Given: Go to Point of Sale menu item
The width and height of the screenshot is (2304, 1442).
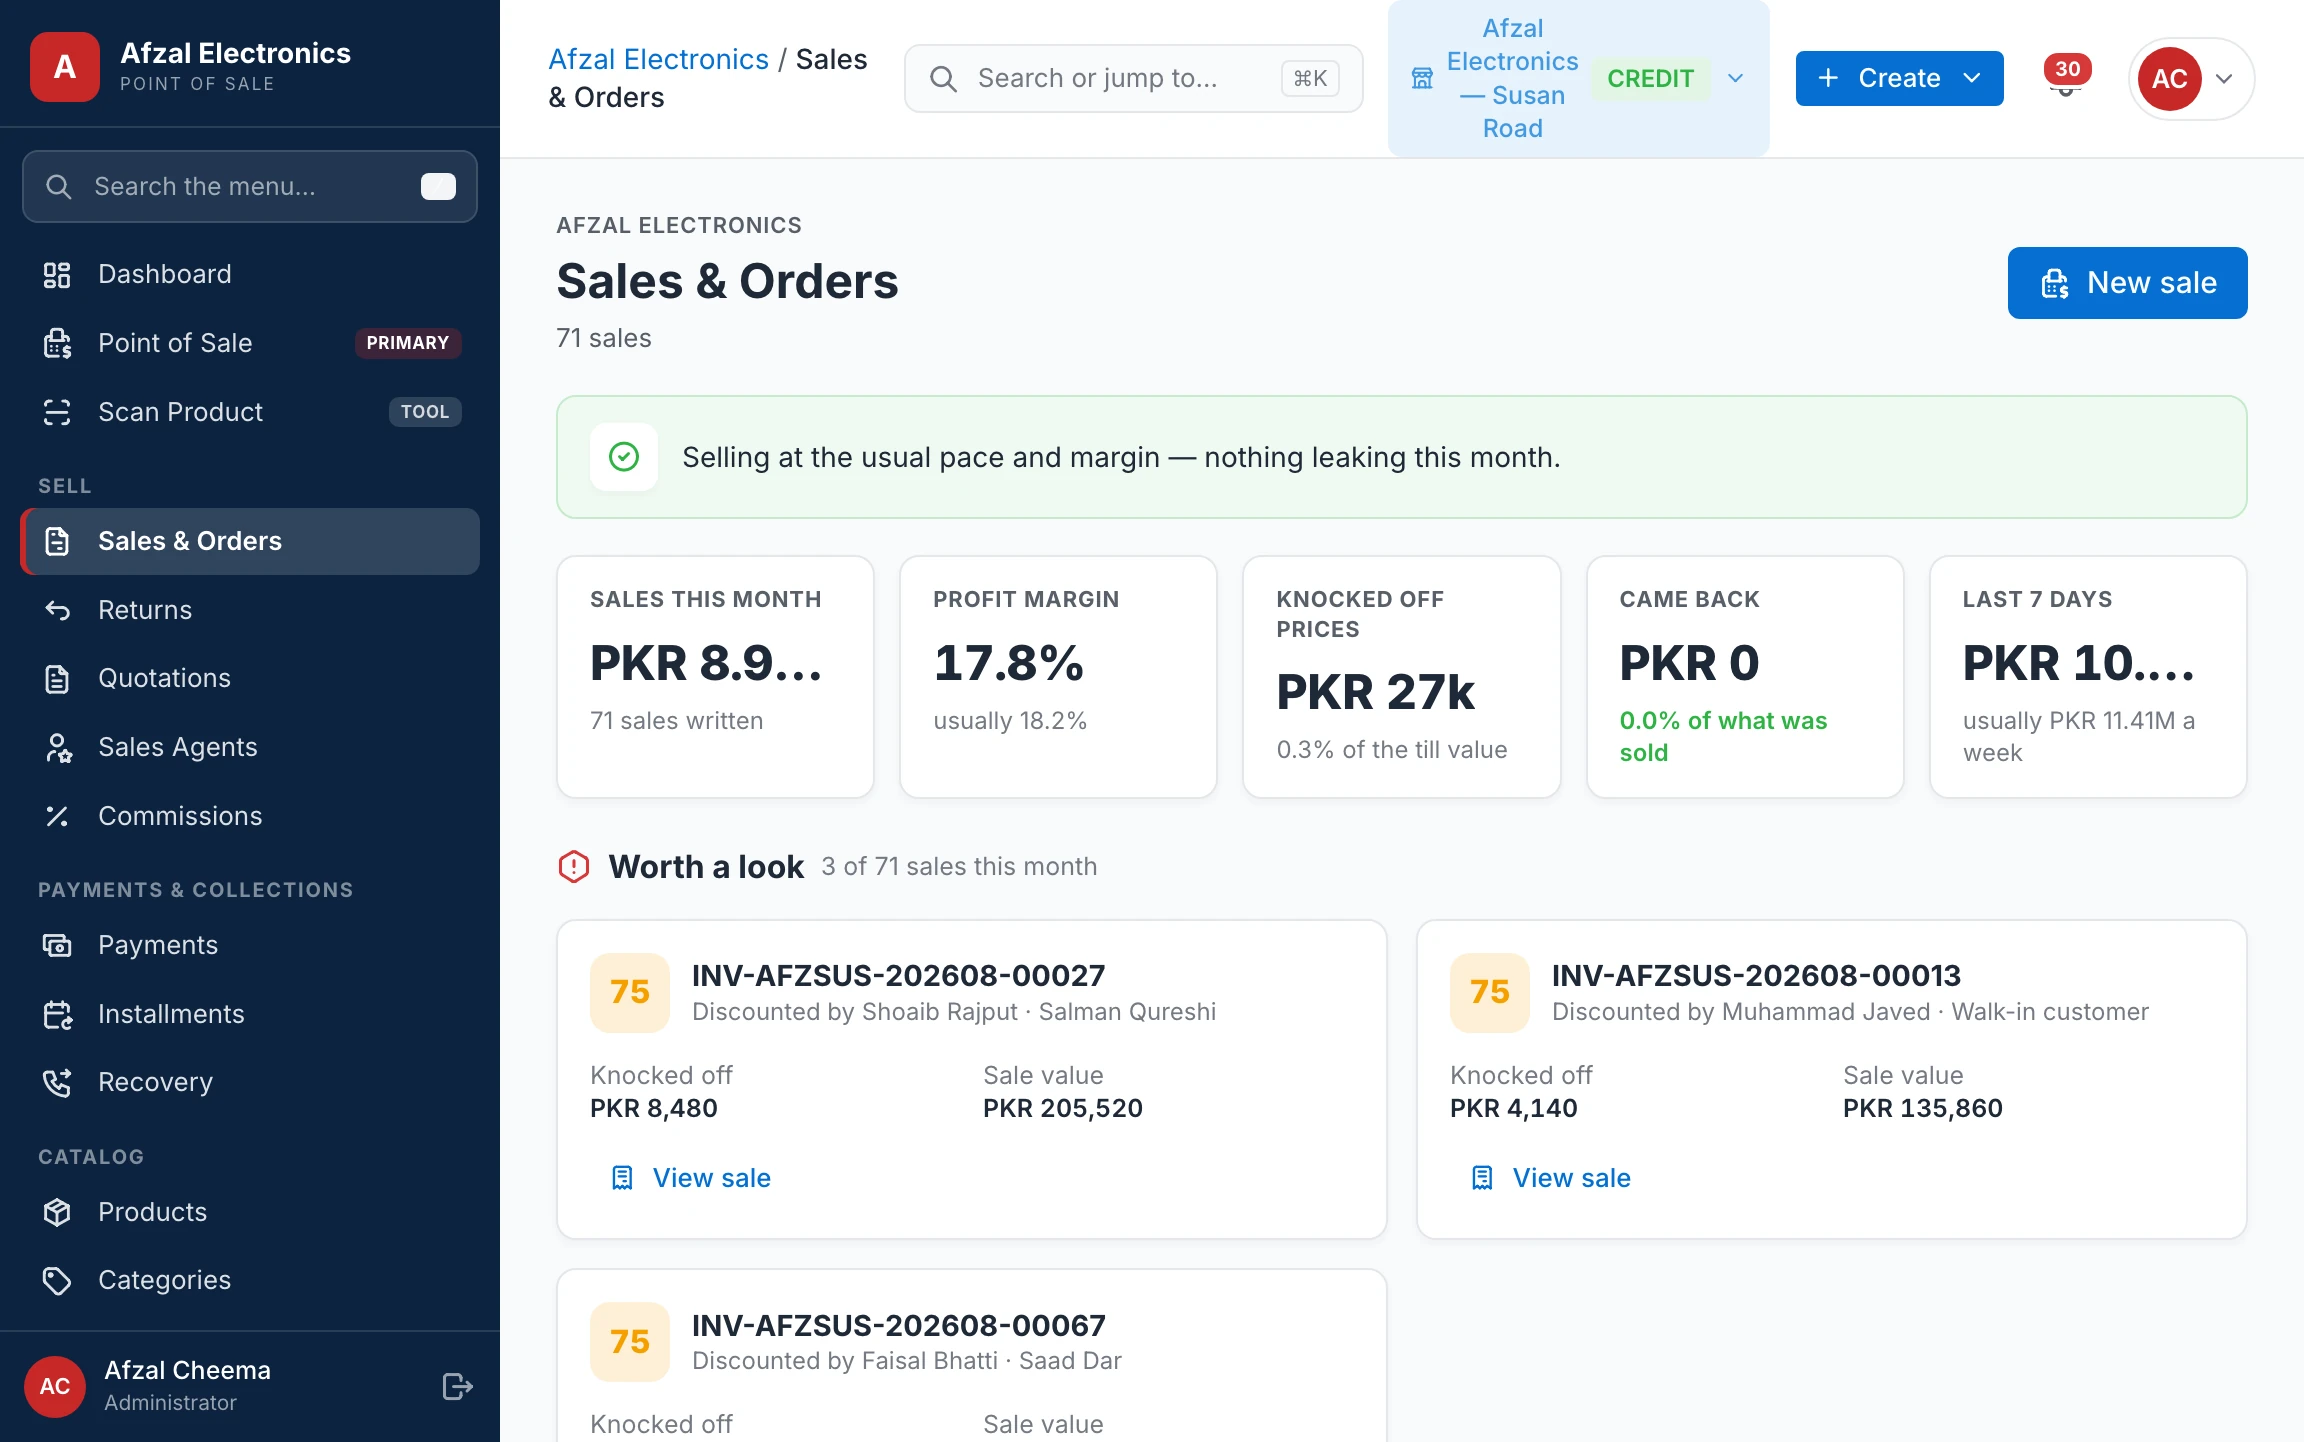Looking at the screenshot, I should pyautogui.click(x=250, y=343).
